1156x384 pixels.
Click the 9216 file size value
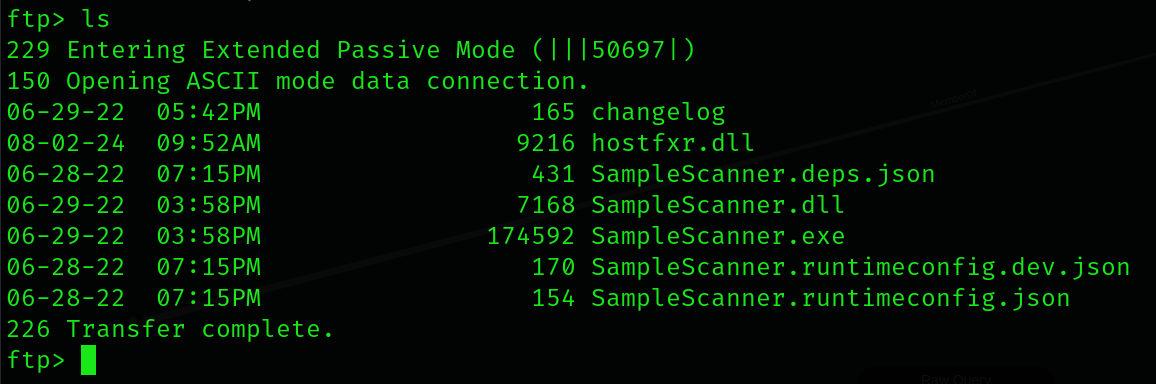click(x=546, y=143)
